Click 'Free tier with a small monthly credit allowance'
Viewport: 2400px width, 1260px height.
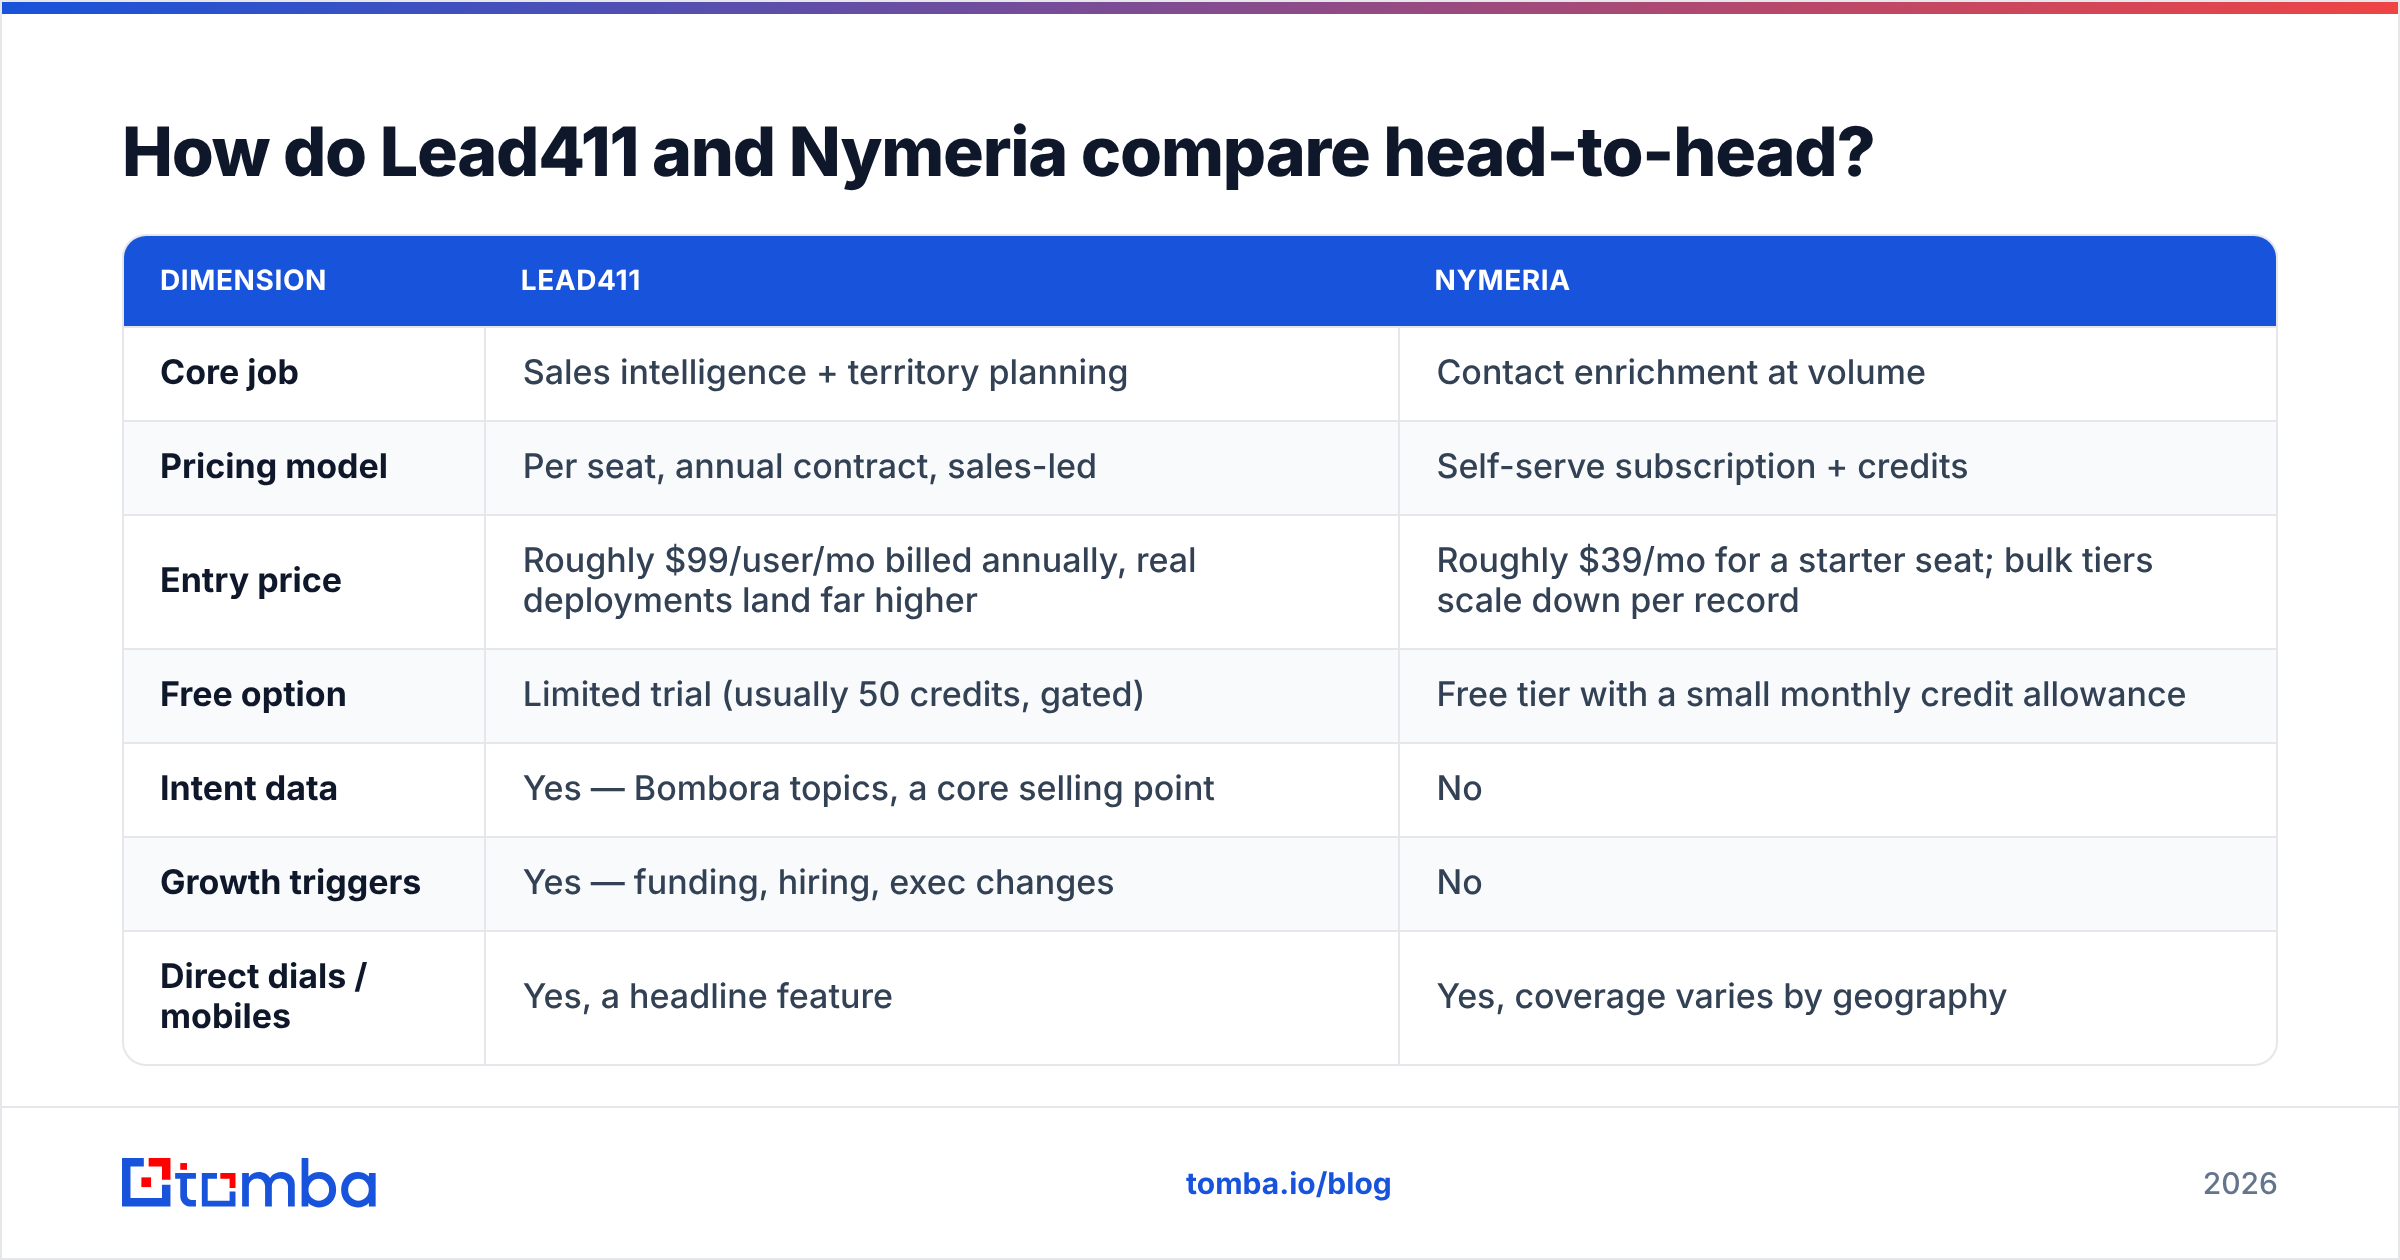point(1811,695)
